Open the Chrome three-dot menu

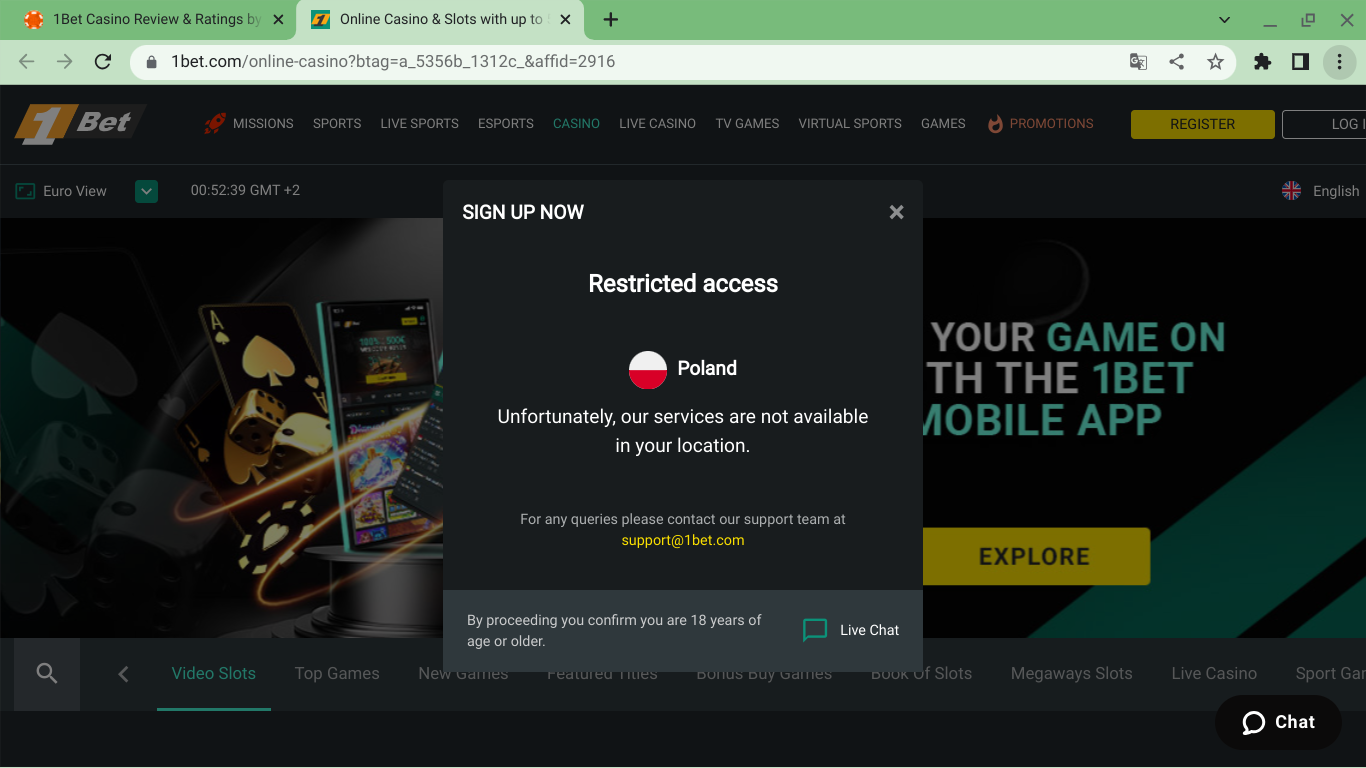[1339, 62]
